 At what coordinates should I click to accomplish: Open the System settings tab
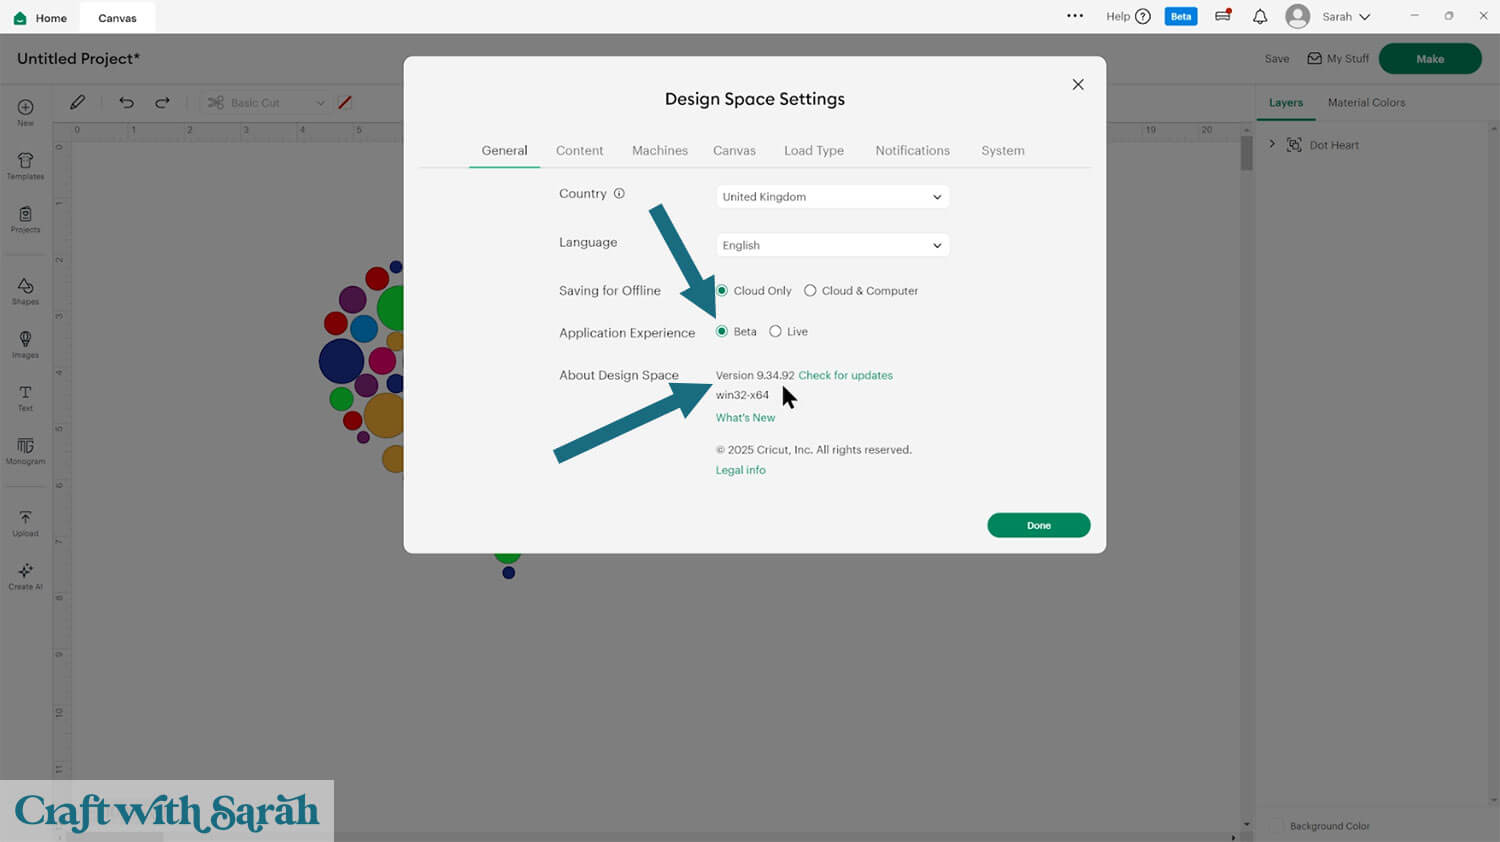point(1003,150)
